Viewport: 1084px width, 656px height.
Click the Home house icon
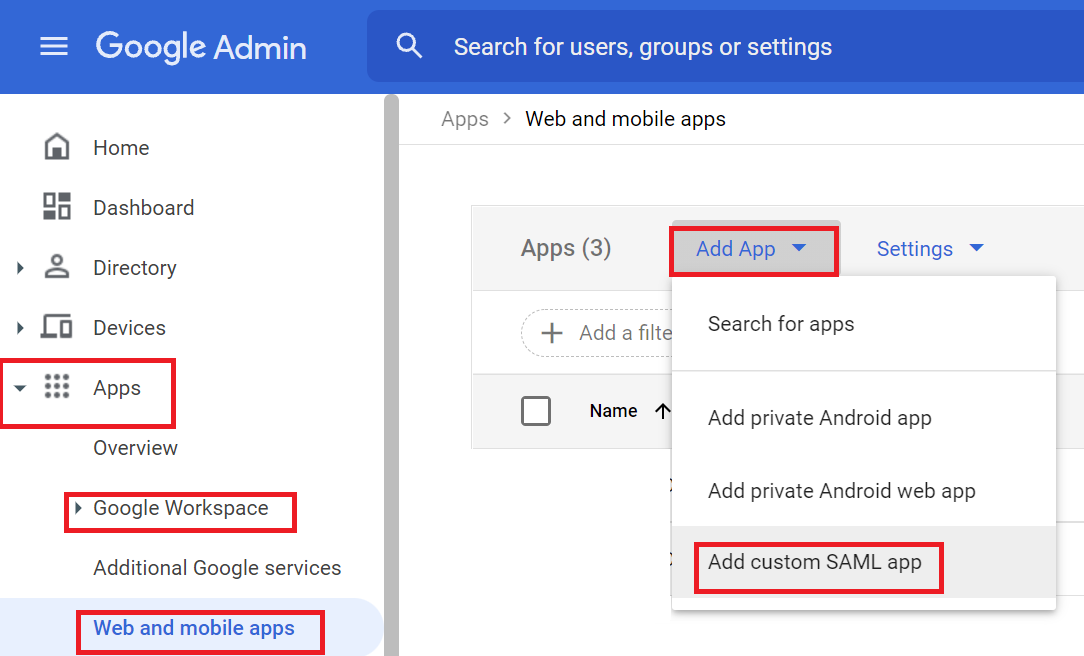pos(57,147)
